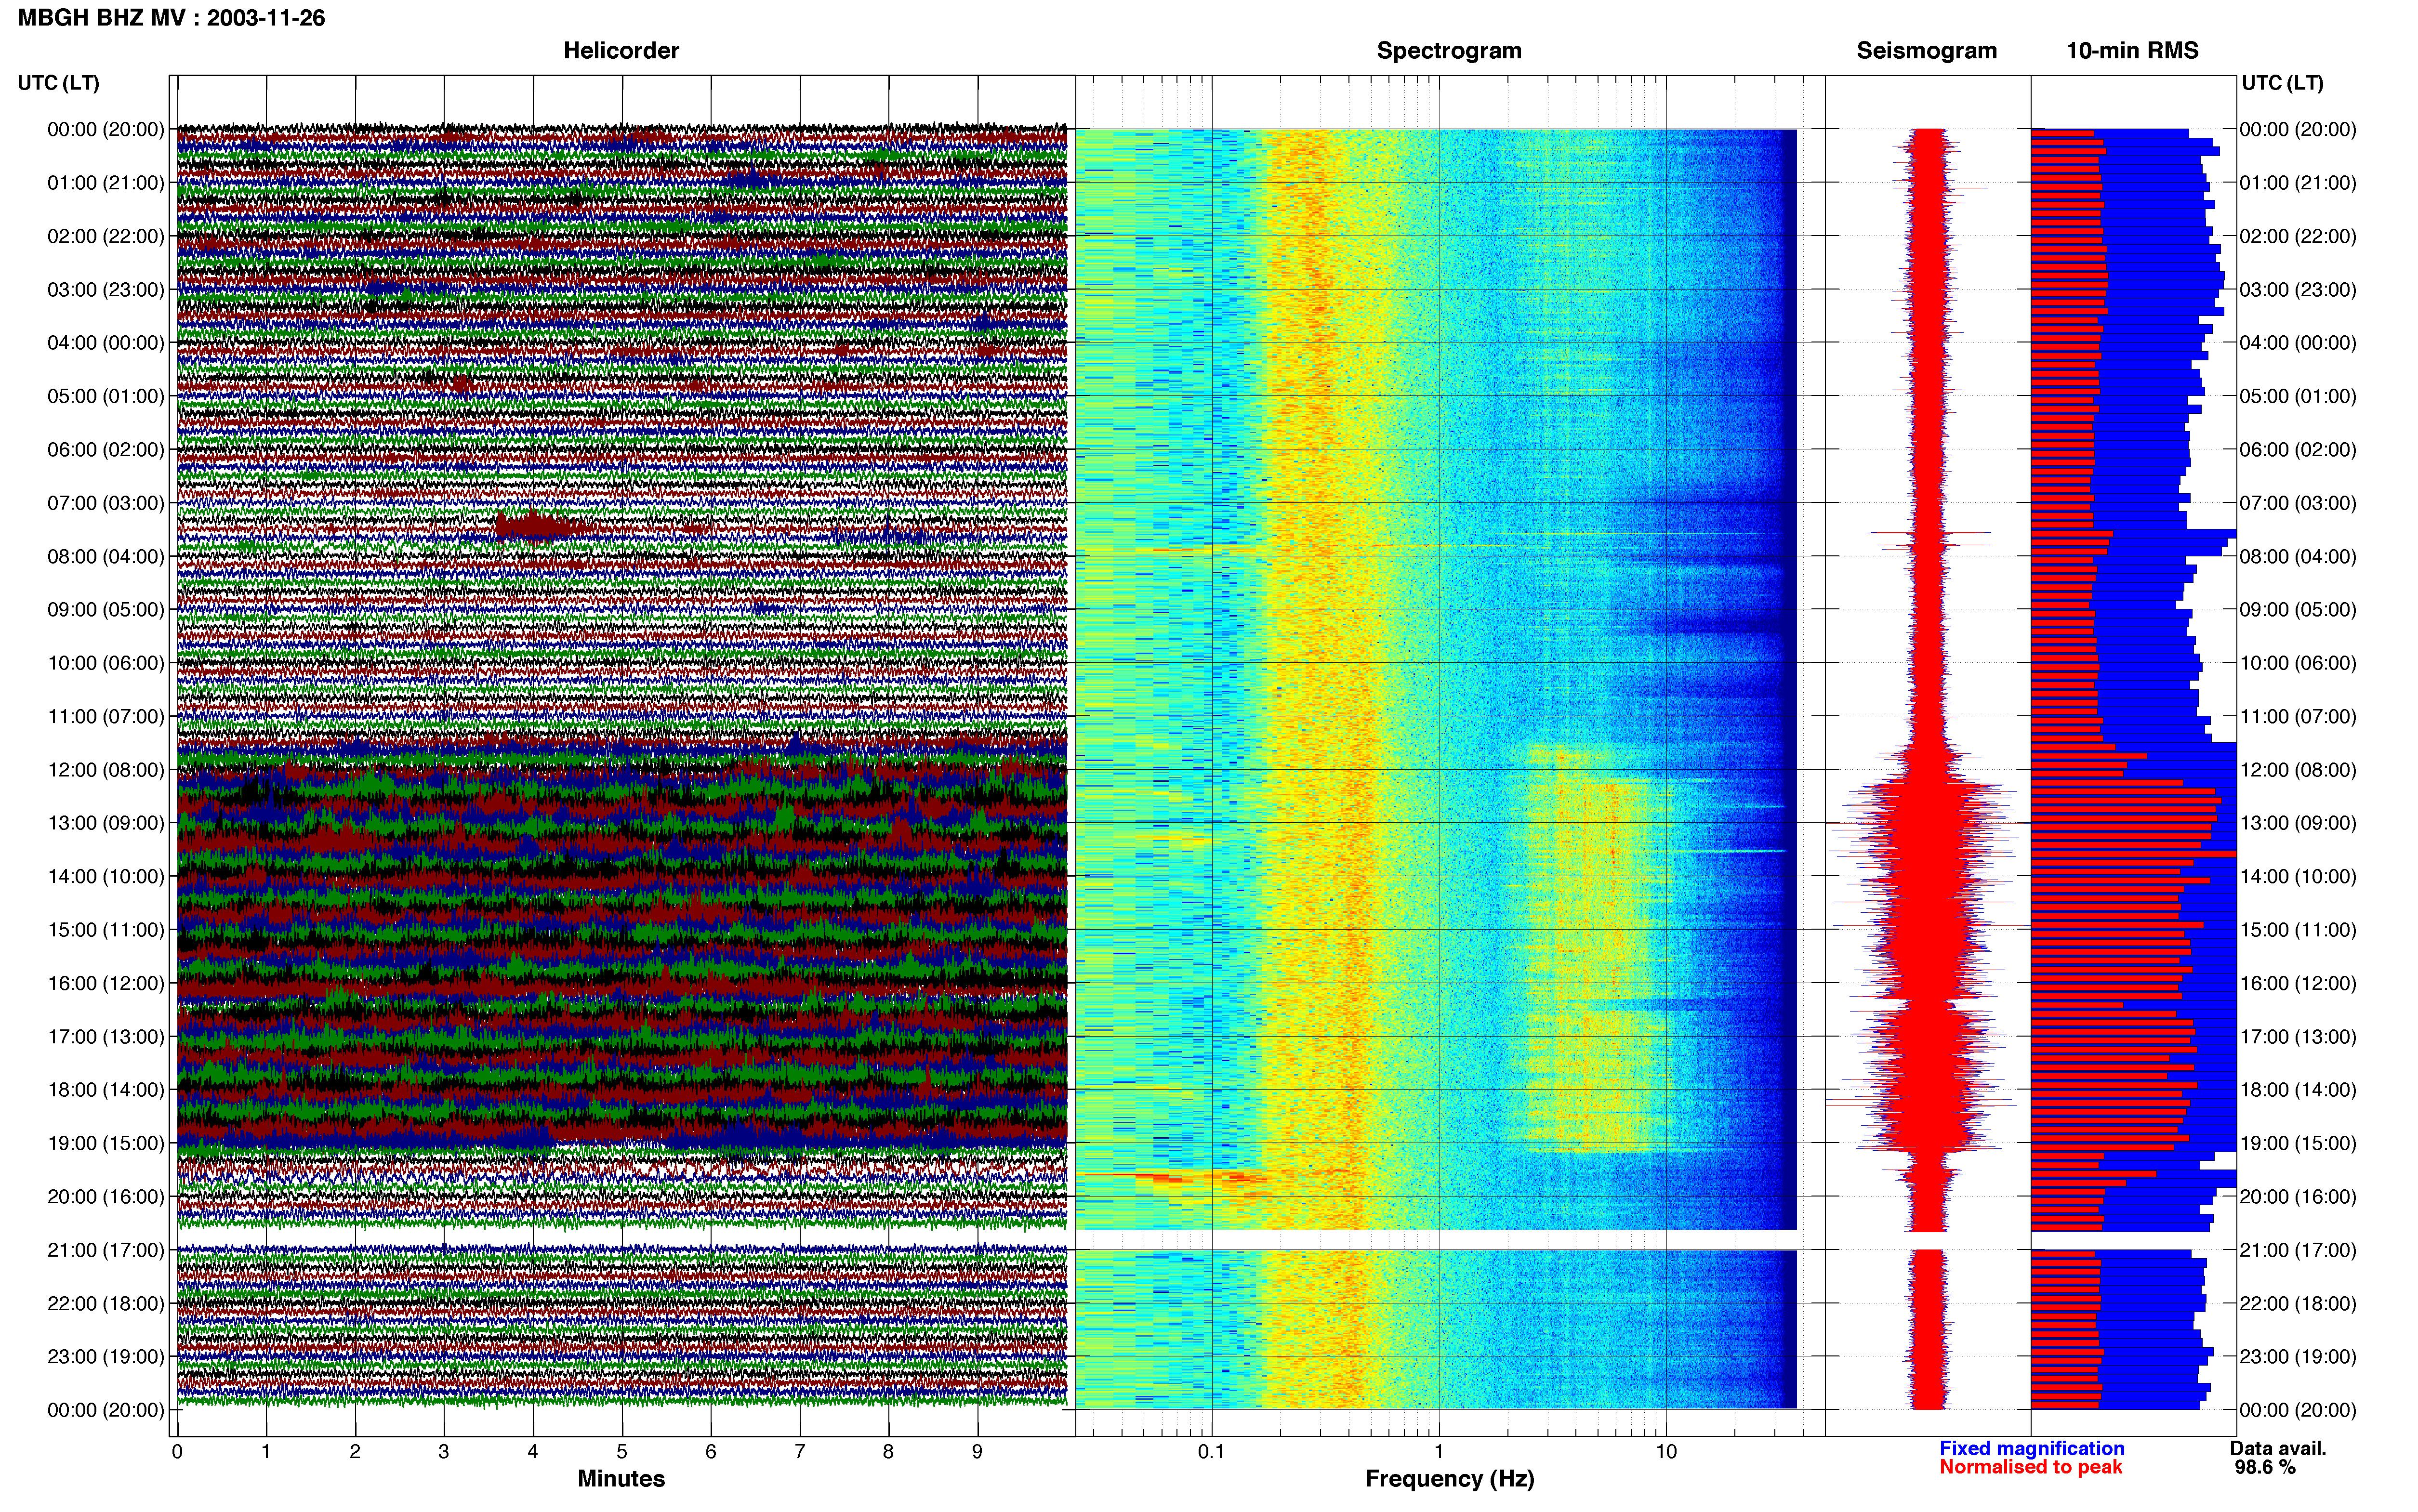Screen dimensions: 2418x1512
Task: Click left time label '21:00 (17:00)'
Action: (106, 1250)
